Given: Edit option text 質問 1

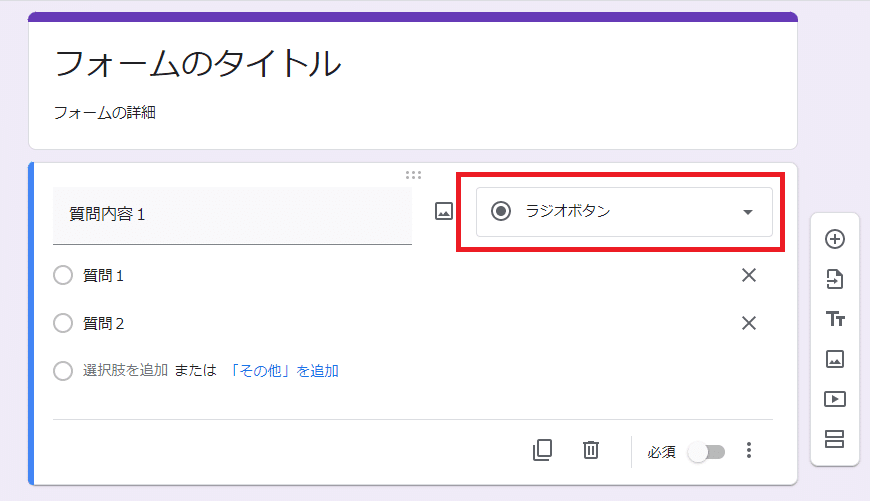Looking at the screenshot, I should click(x=103, y=275).
